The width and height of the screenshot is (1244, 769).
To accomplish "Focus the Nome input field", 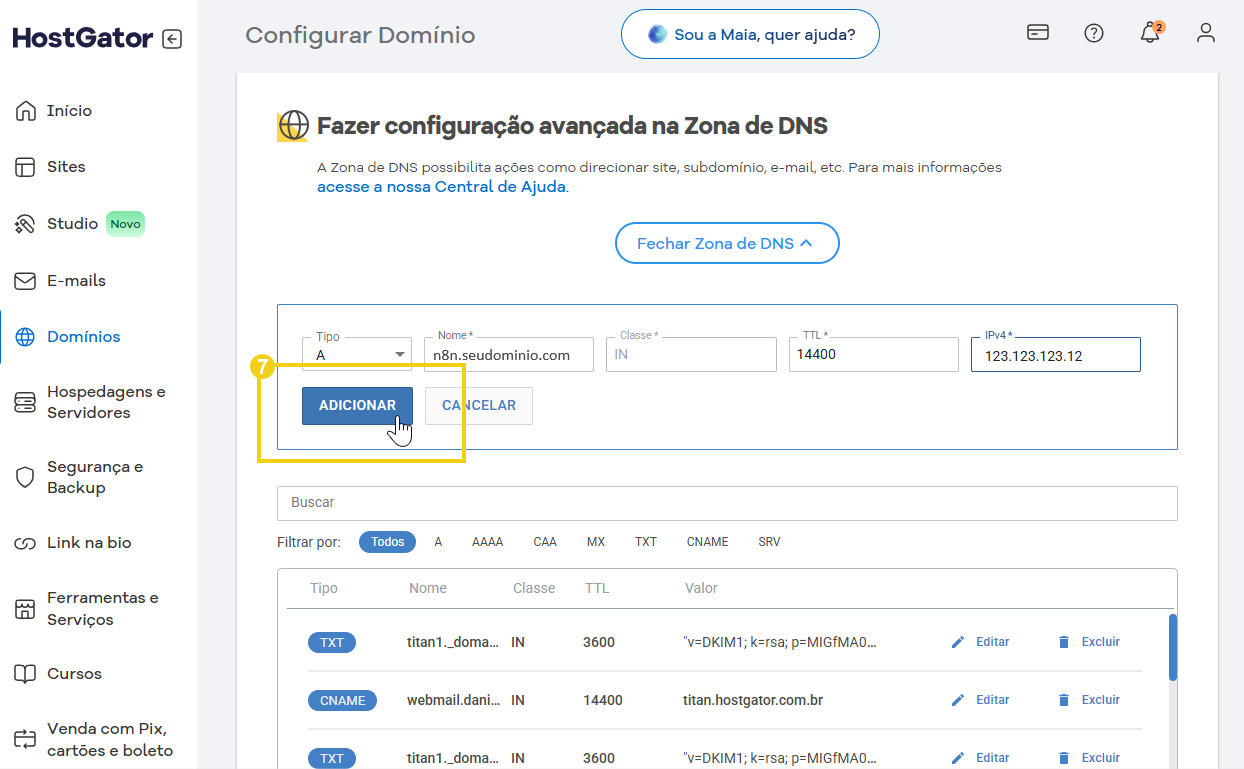I will click(x=509, y=354).
